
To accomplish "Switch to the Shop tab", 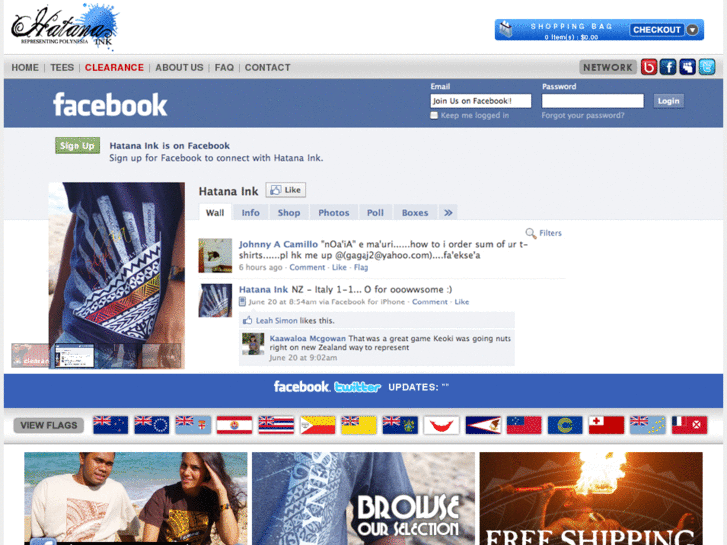I will 289,212.
